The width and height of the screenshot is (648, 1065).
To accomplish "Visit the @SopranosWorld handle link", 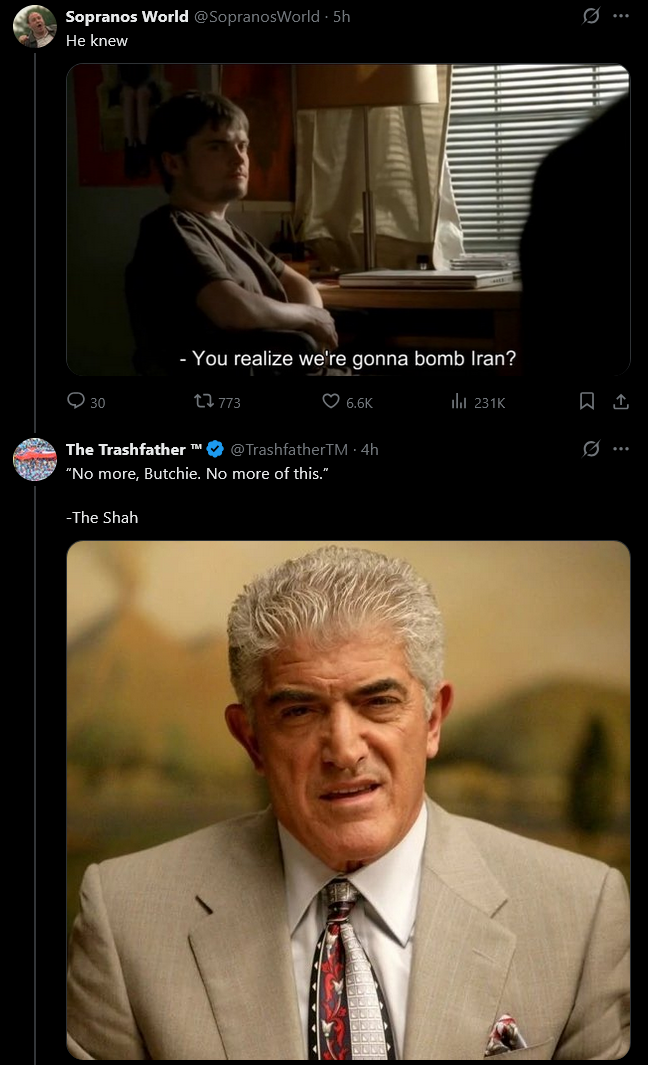I will coord(257,16).
